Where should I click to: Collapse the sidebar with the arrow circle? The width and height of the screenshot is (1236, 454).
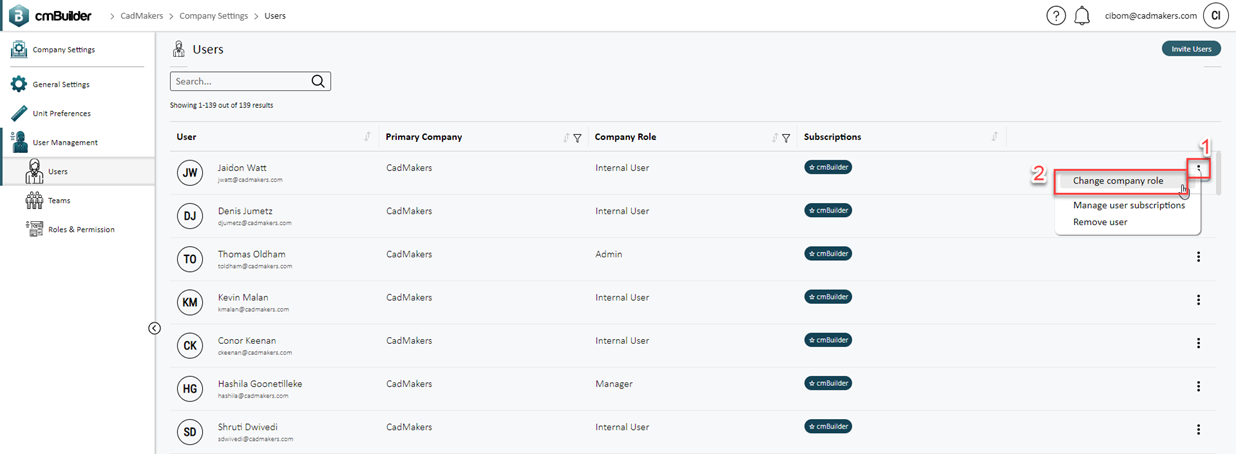[154, 328]
